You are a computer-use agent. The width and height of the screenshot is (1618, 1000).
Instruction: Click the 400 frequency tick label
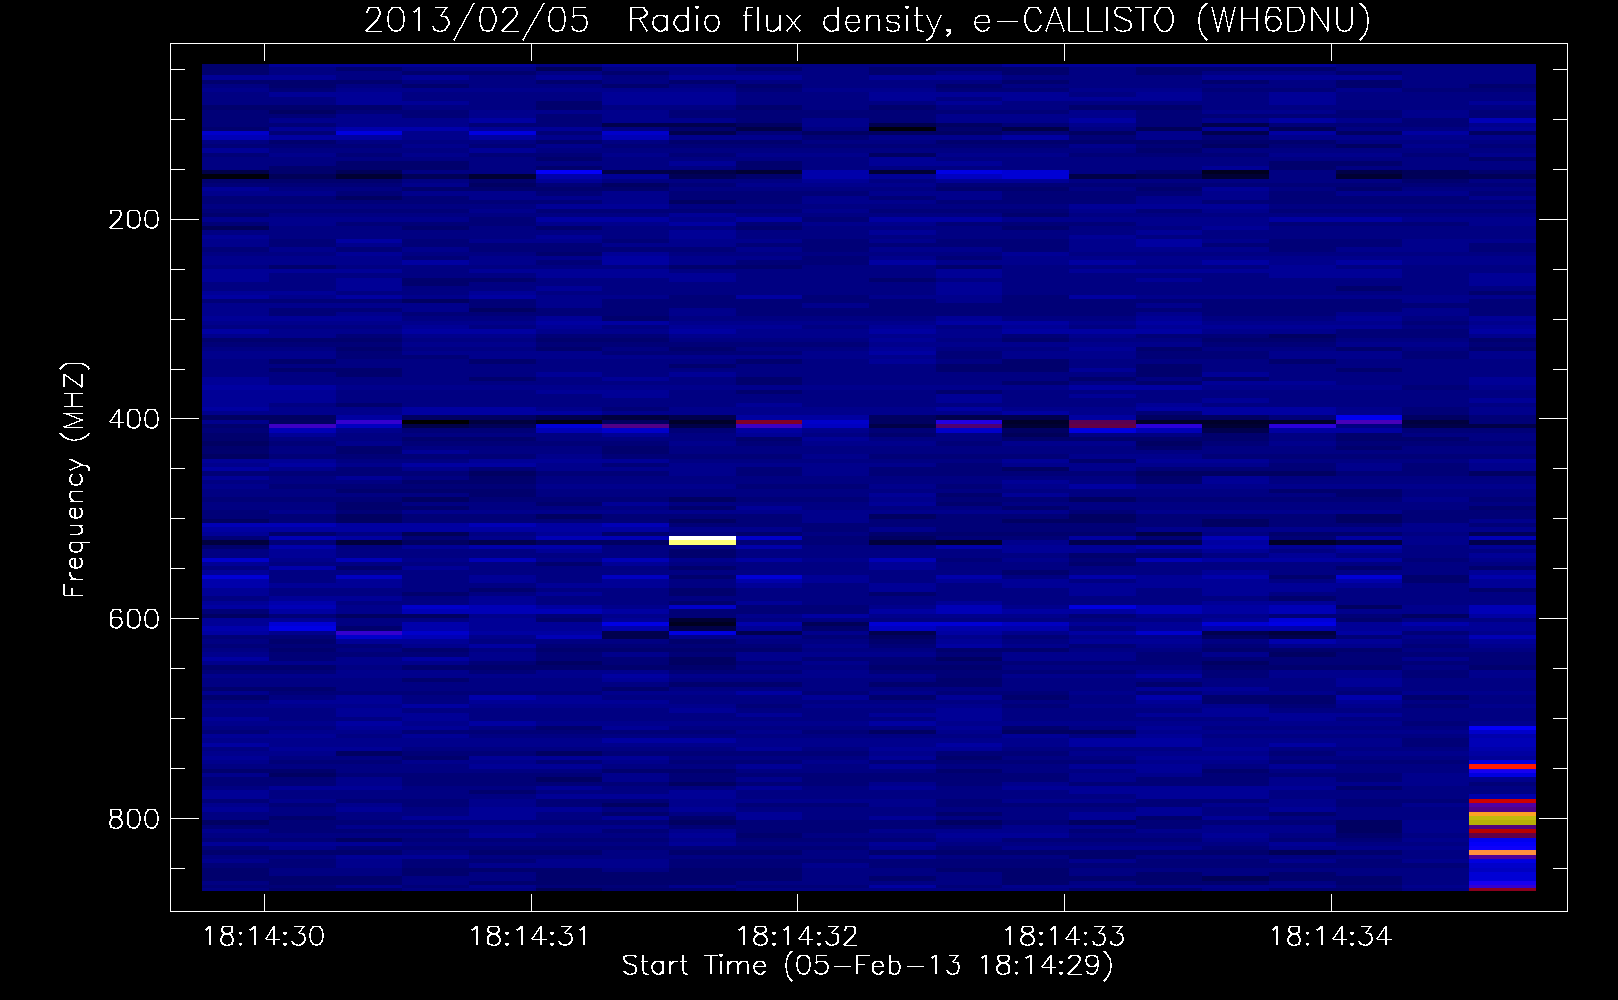pos(134,419)
